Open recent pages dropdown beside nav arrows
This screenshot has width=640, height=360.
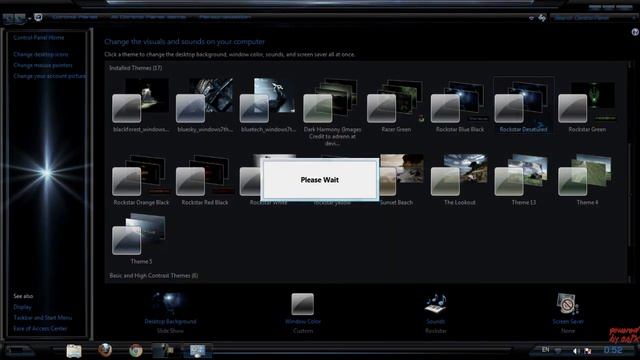[x=29, y=18]
